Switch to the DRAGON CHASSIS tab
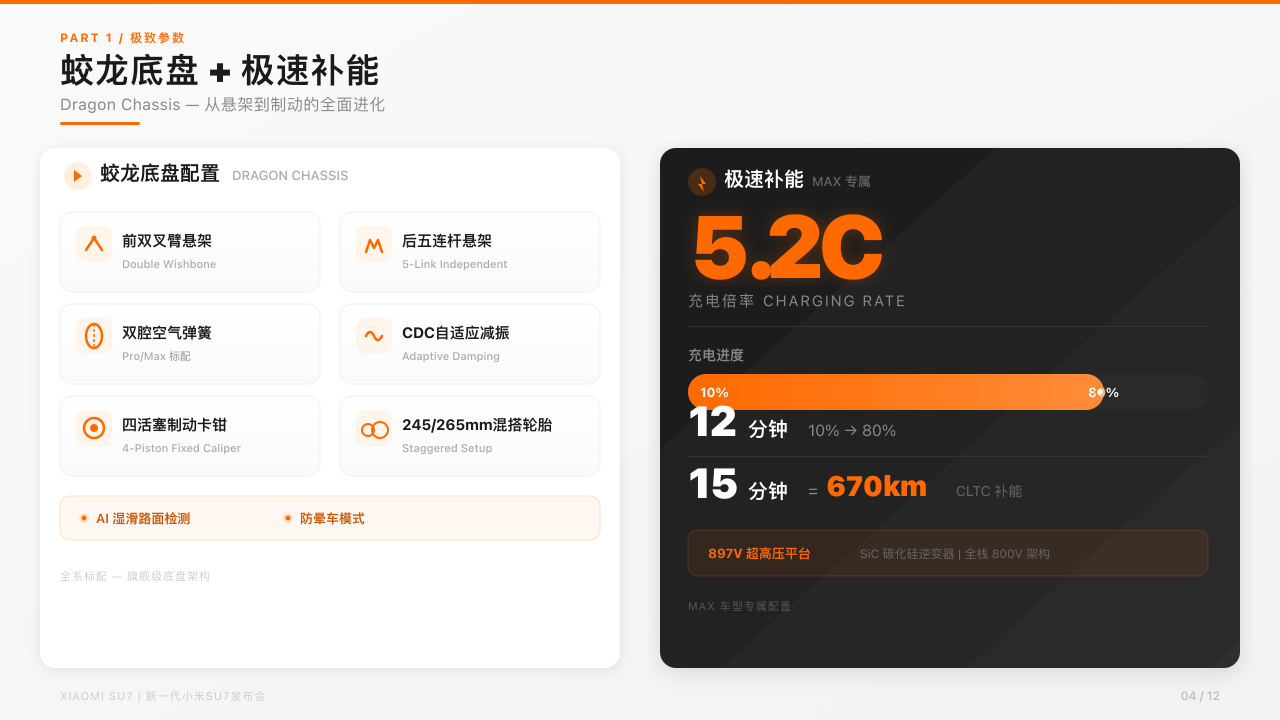This screenshot has width=1280, height=720. tap(289, 175)
